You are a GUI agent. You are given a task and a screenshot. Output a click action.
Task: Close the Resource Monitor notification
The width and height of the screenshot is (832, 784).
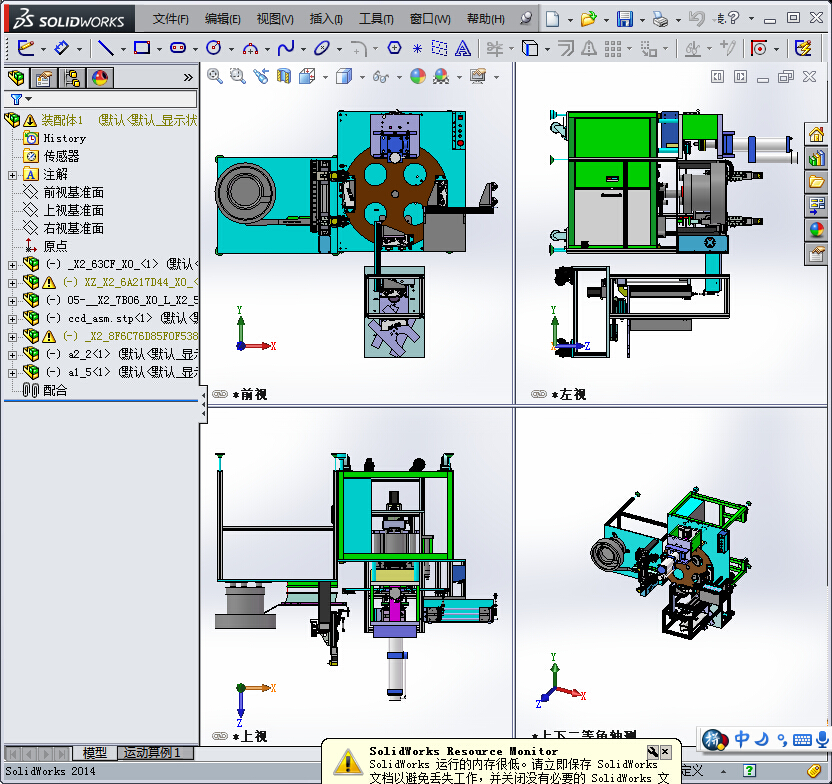[x=665, y=751]
